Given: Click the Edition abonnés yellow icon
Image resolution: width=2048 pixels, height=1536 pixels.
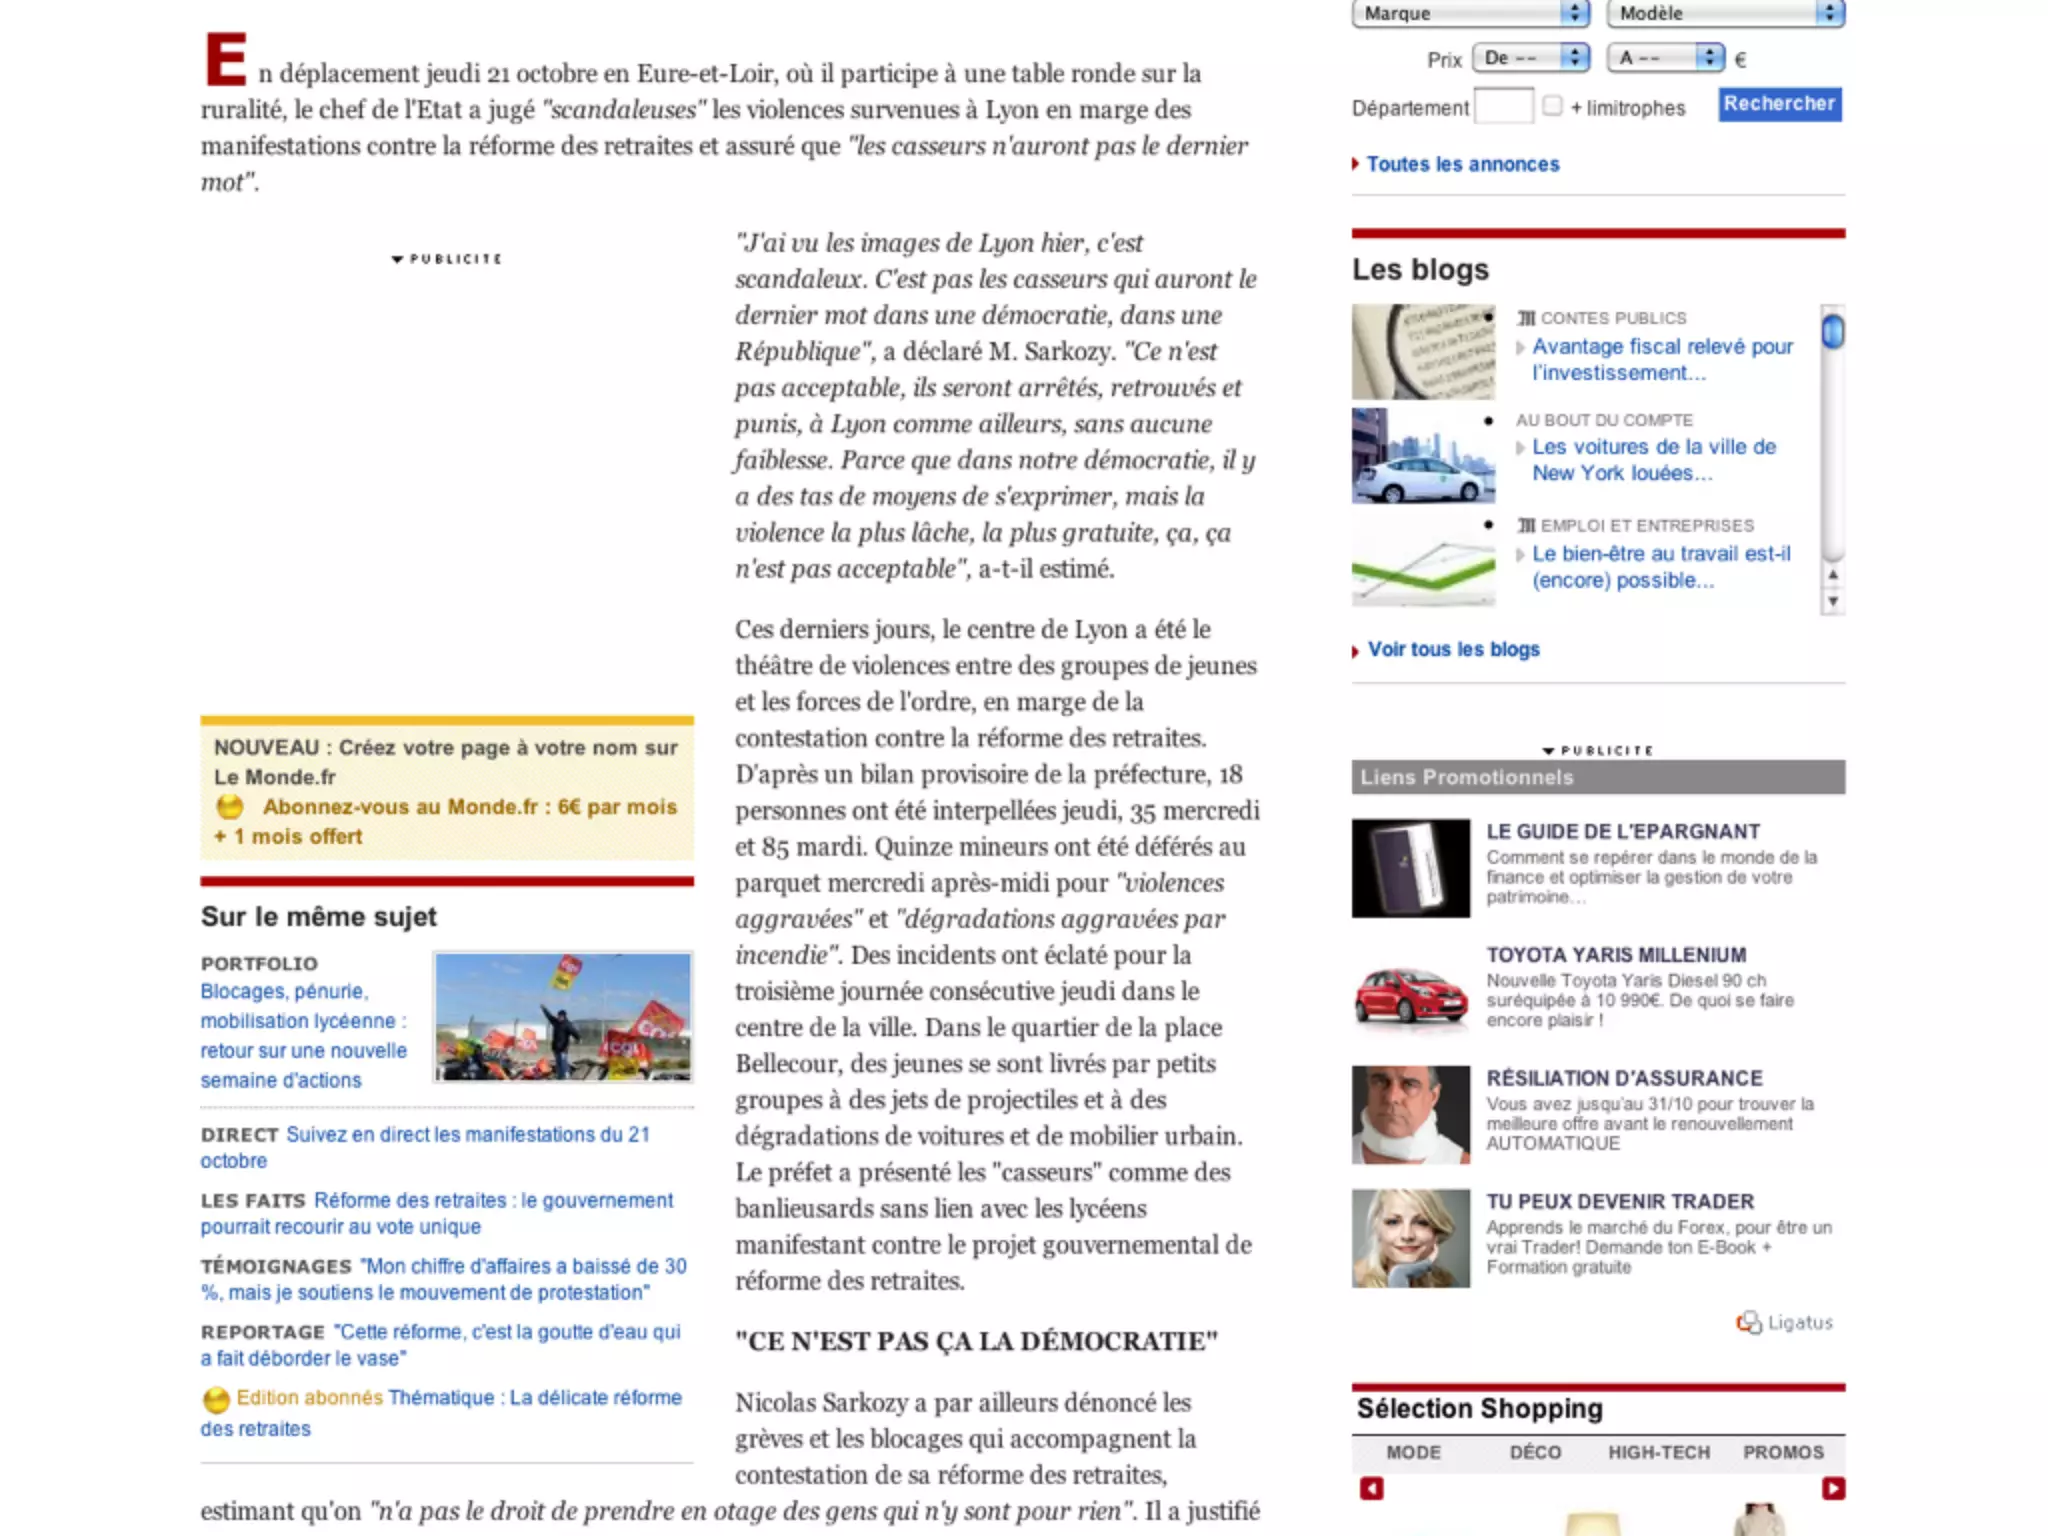Looking at the screenshot, I should click(216, 1399).
